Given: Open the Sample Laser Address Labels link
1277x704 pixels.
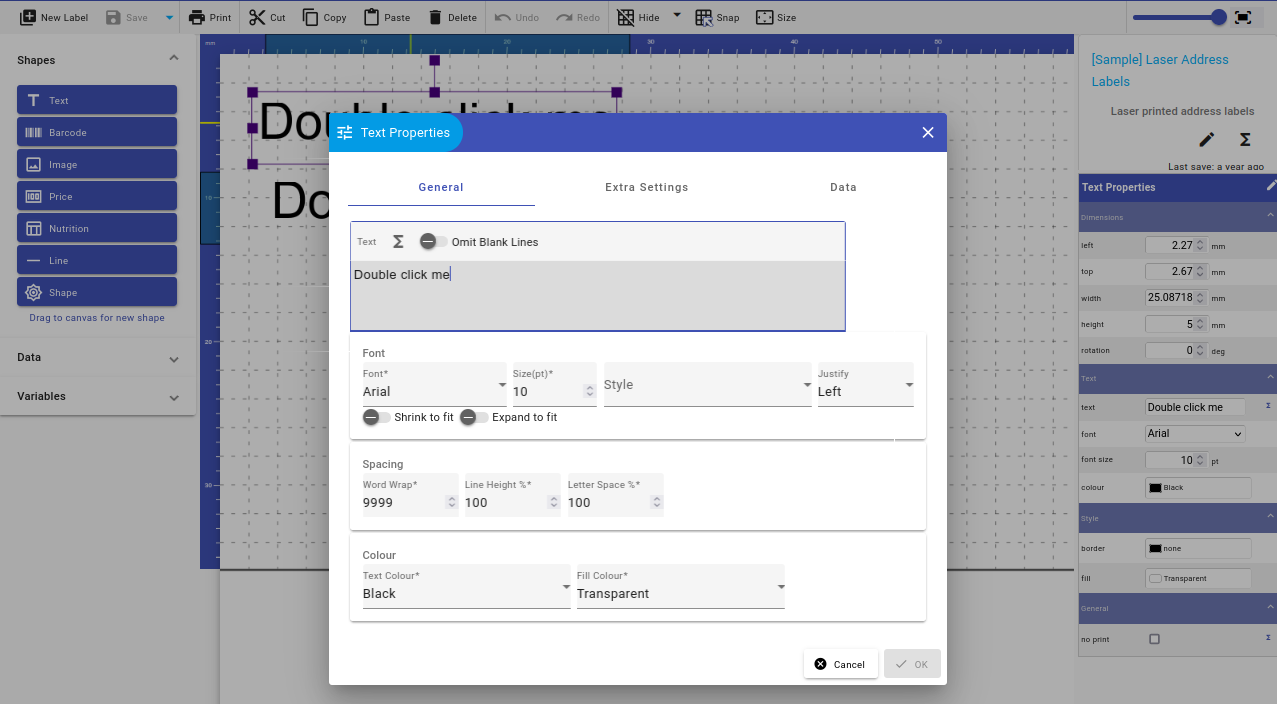Looking at the screenshot, I should tap(1159, 70).
